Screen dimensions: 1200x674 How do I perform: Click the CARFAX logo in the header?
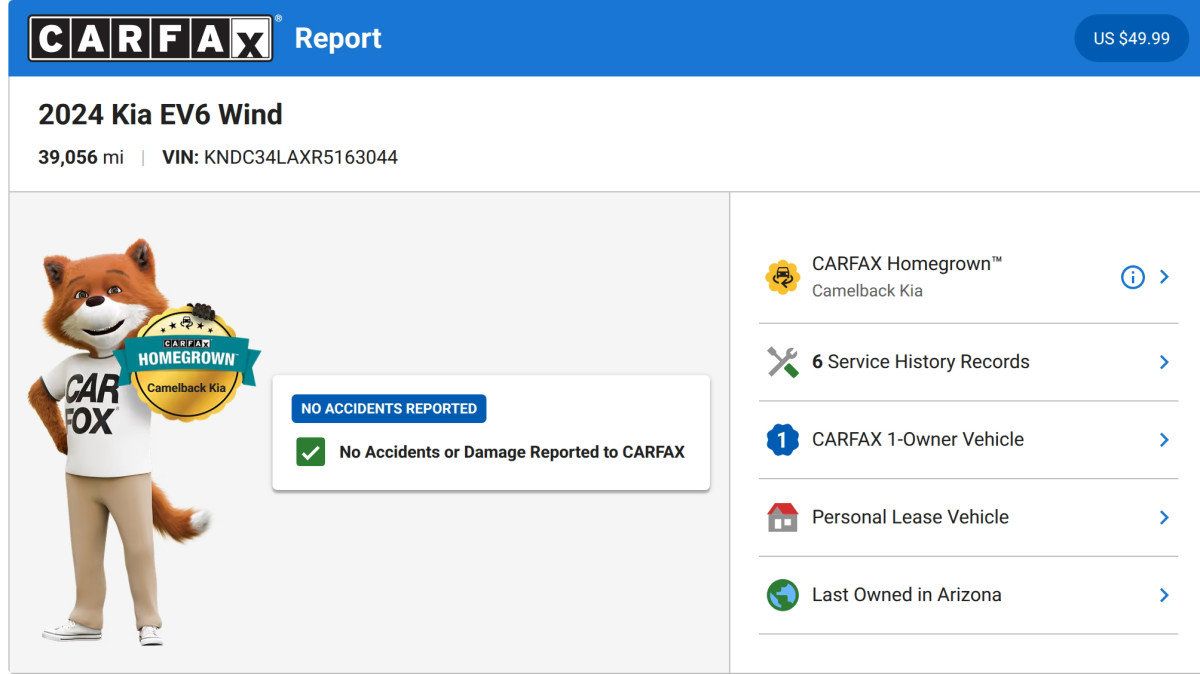click(150, 38)
